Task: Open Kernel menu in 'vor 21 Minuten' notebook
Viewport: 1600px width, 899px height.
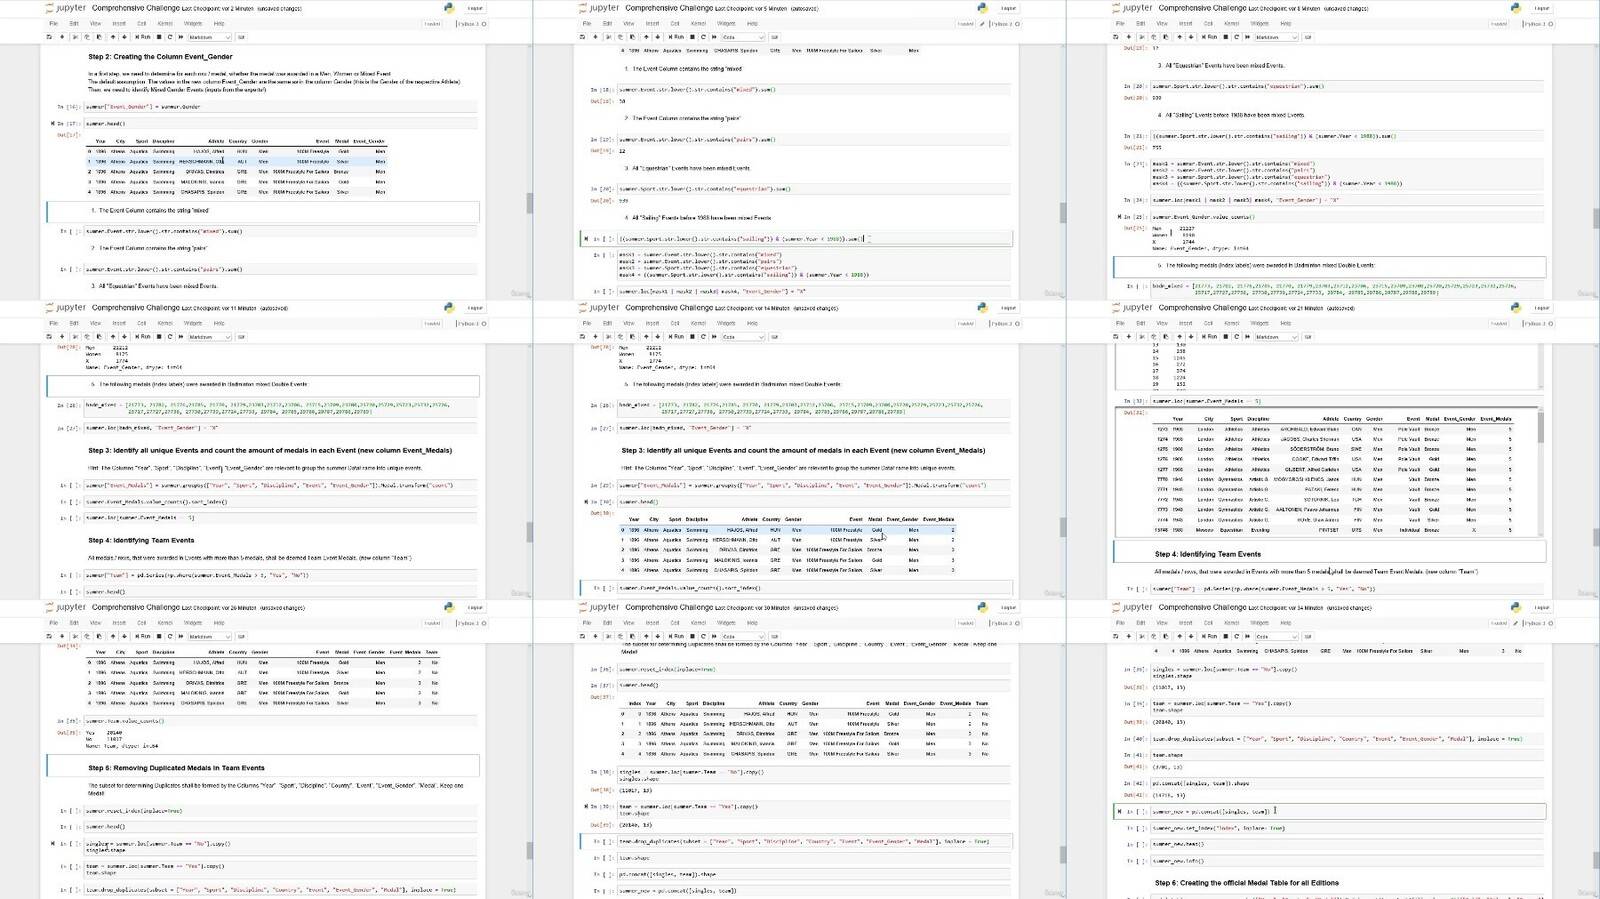Action: point(1232,323)
